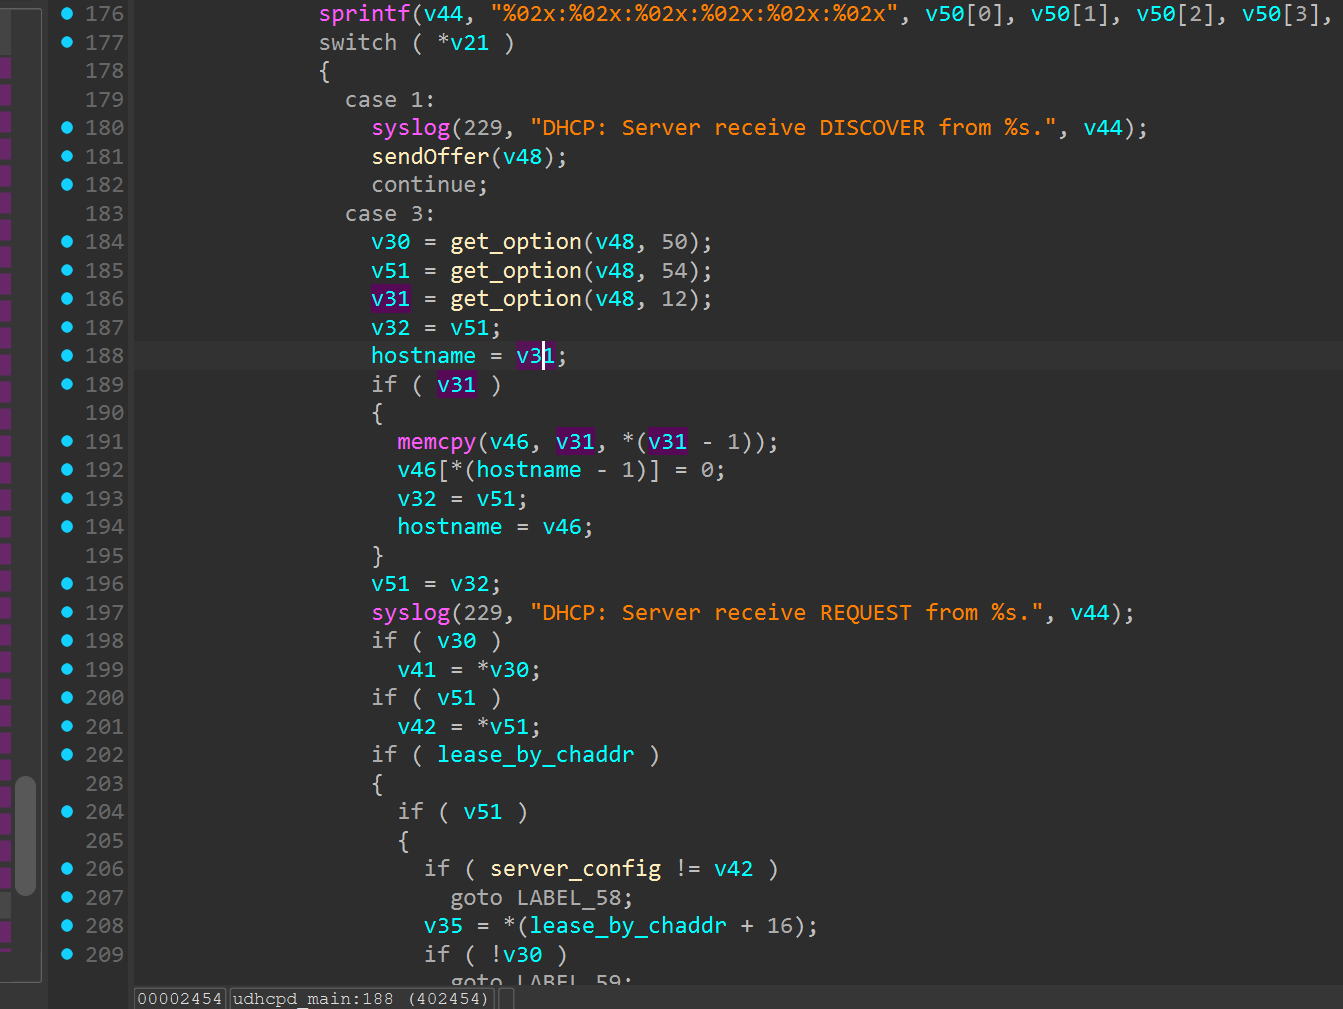Select syslog on the DISCOVER line
Screen dimensions: 1343x1009
411,128
